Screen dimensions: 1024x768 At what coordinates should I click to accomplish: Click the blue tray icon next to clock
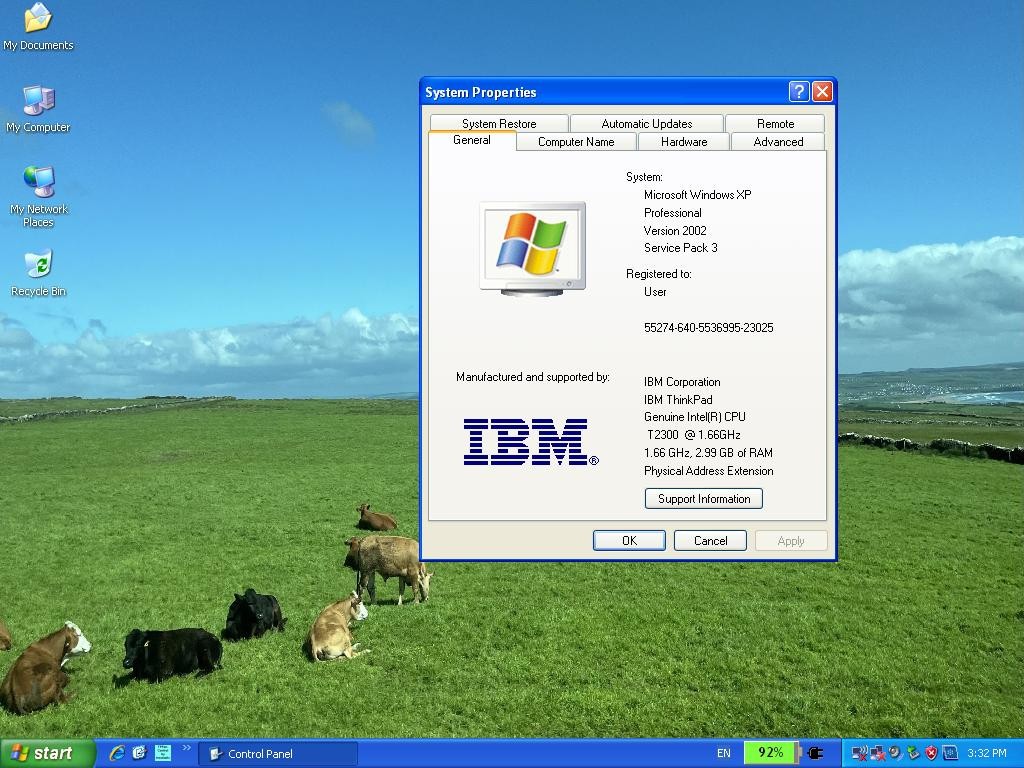(x=950, y=753)
